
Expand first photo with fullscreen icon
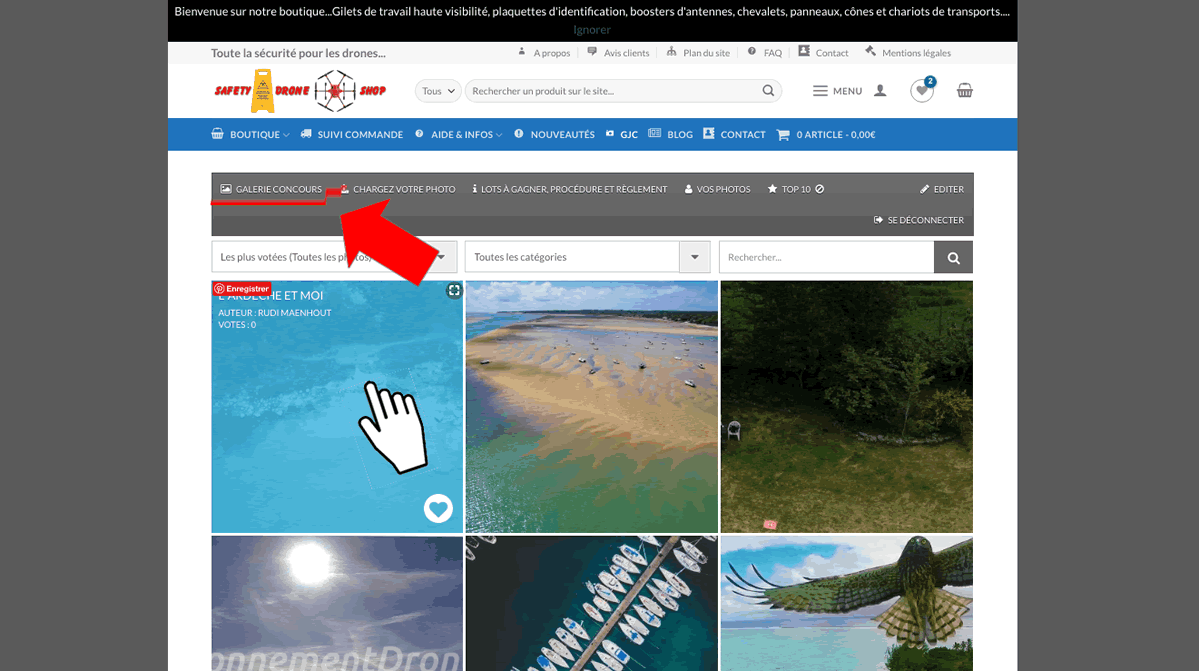coord(454,291)
